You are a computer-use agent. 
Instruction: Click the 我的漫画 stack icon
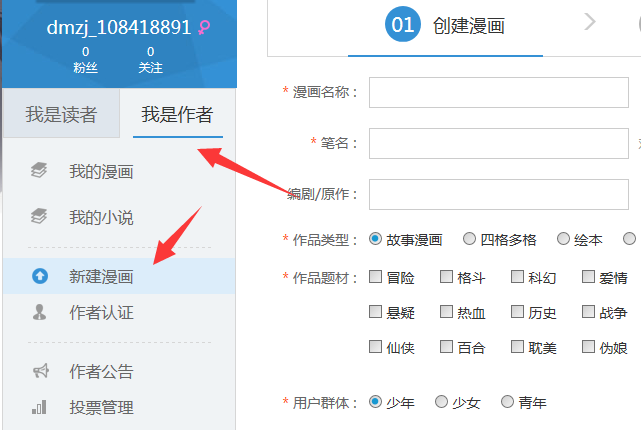(40, 171)
